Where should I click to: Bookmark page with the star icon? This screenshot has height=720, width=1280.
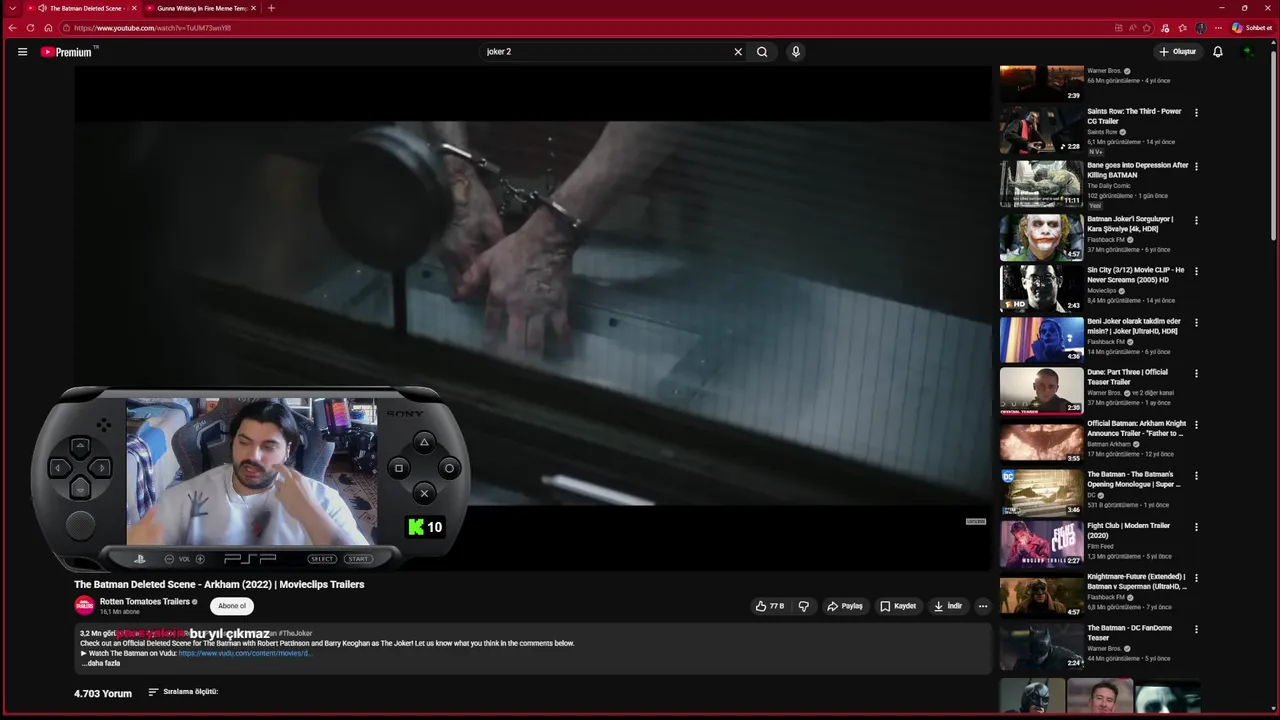pos(1147,28)
